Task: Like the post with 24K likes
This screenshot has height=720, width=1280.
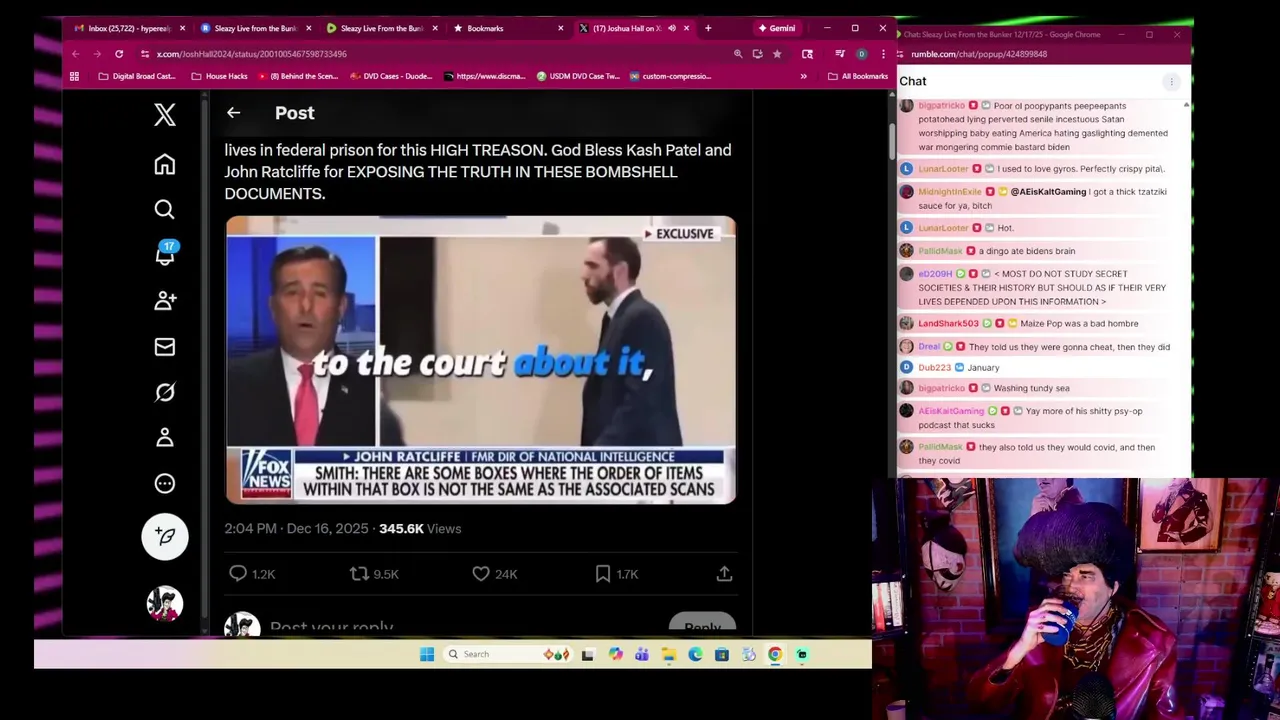Action: click(494, 573)
